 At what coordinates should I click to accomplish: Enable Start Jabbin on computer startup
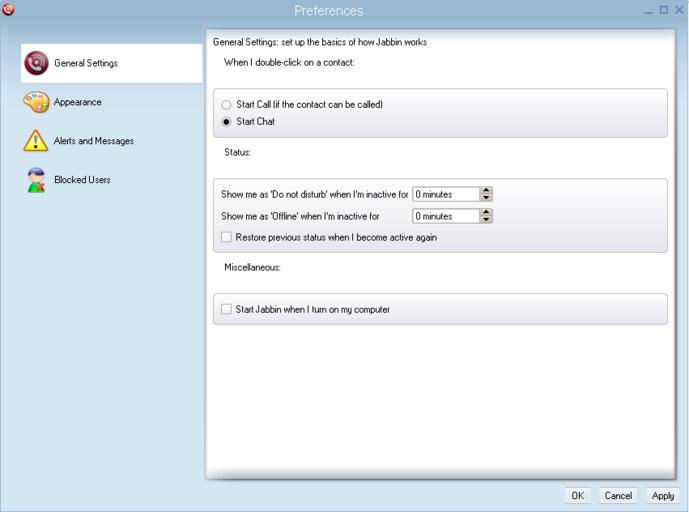[226, 310]
